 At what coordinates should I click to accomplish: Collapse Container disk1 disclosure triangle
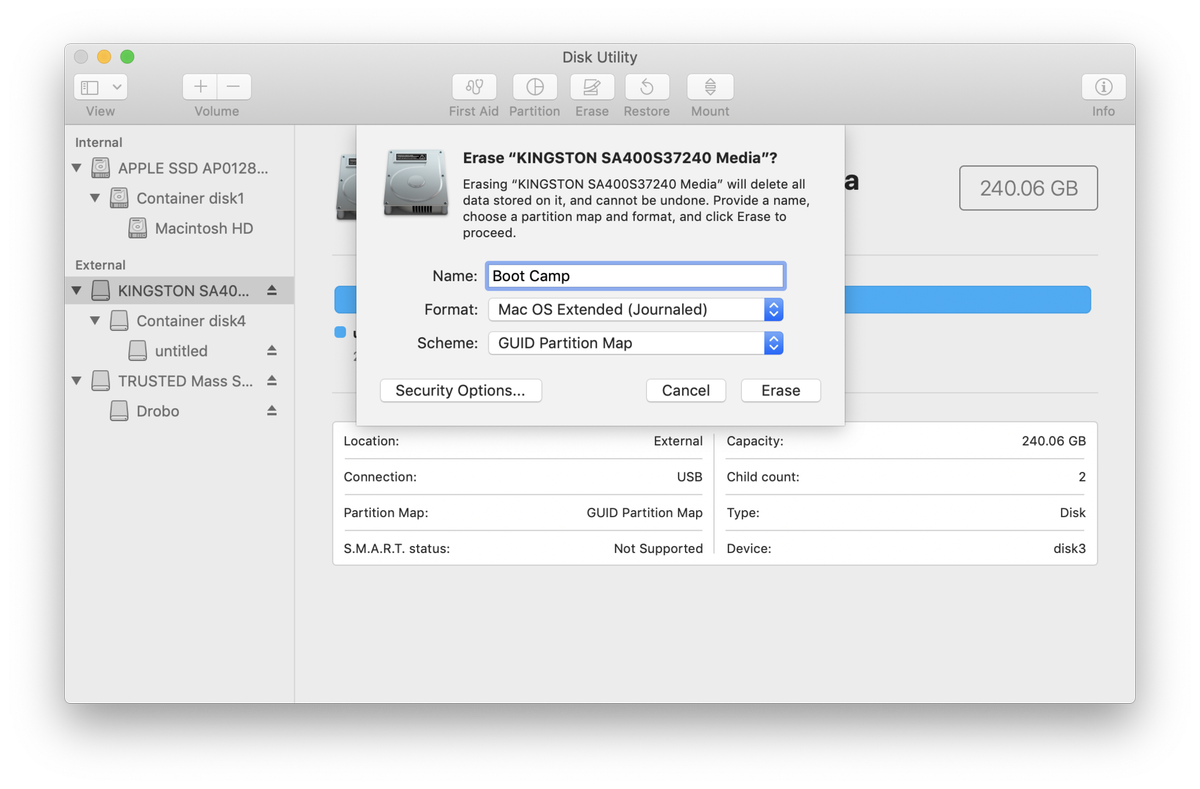[x=96, y=198]
